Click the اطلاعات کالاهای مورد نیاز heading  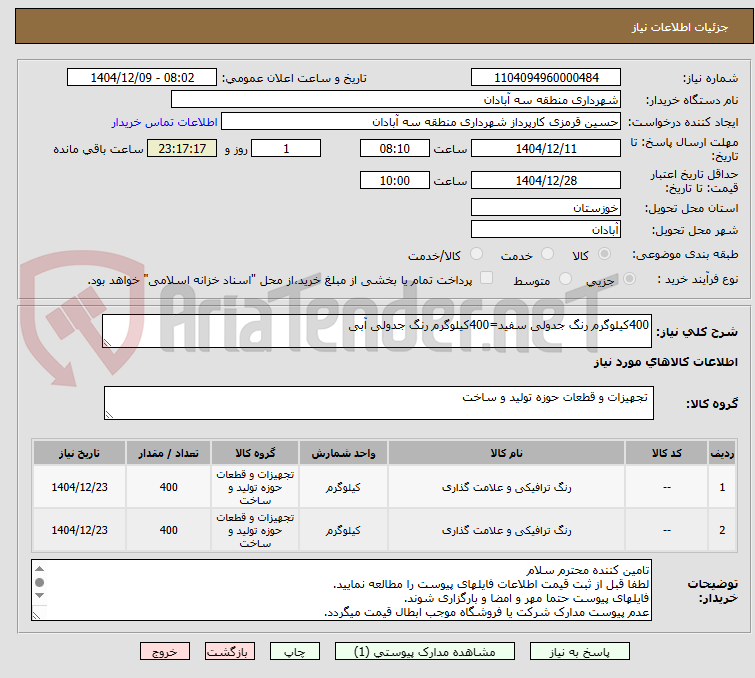click(x=665, y=362)
